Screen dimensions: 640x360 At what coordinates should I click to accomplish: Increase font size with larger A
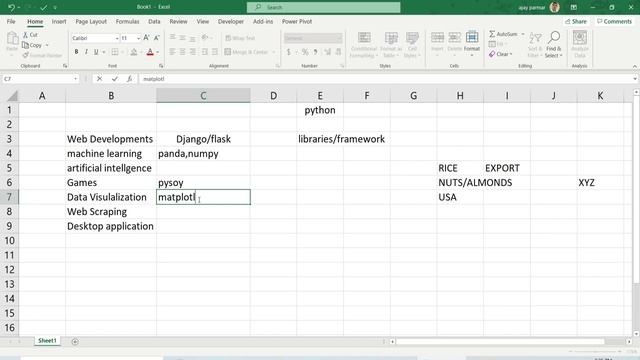point(146,38)
